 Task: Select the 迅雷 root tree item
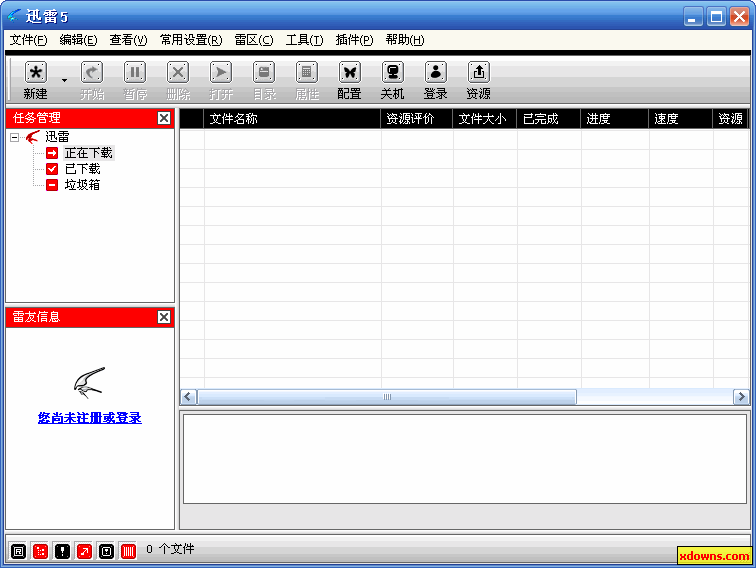[57, 137]
